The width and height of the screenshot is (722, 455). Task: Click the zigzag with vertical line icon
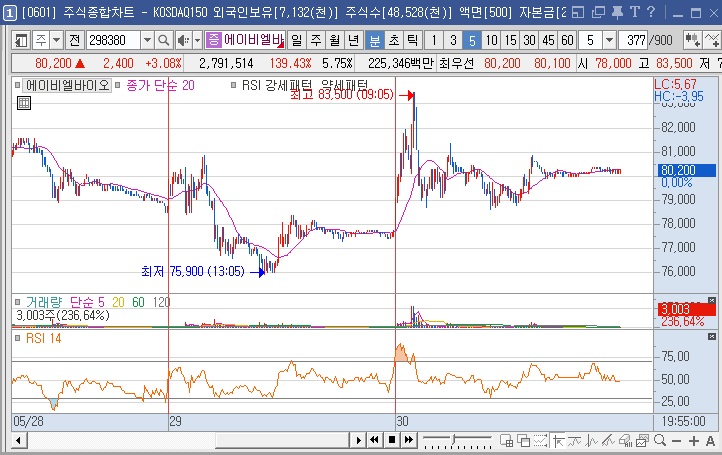click(x=591, y=441)
